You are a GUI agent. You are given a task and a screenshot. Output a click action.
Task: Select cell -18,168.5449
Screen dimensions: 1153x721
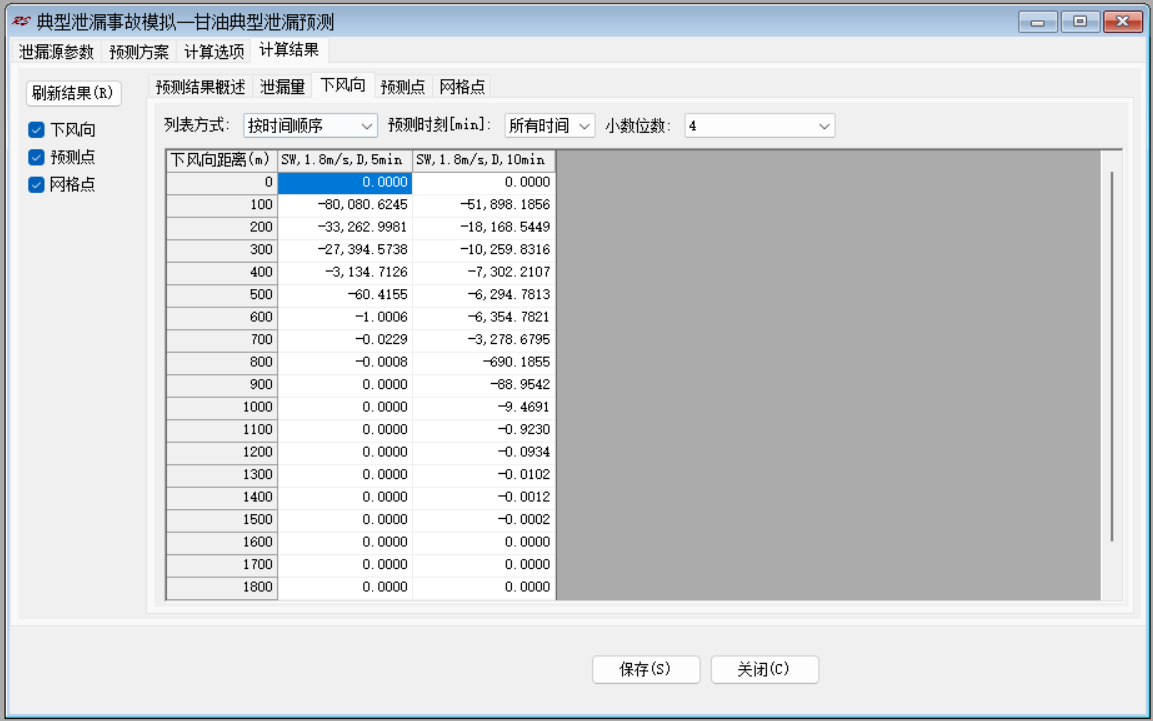[484, 227]
